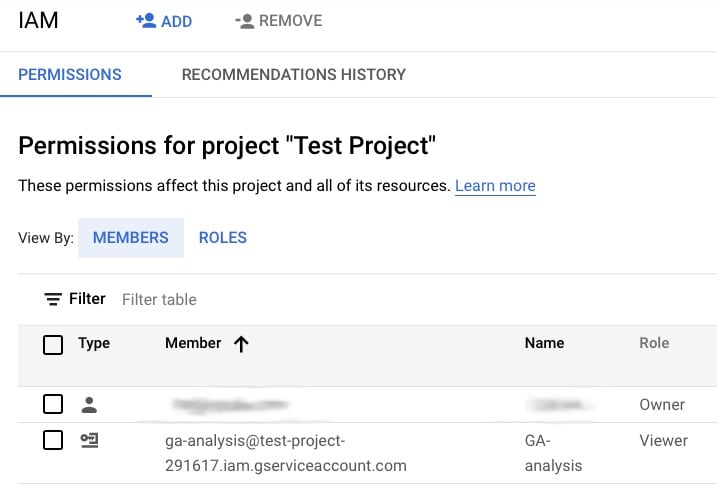This screenshot has height=496, width=717.
Task: Open the Learn more link
Action: [x=495, y=186]
